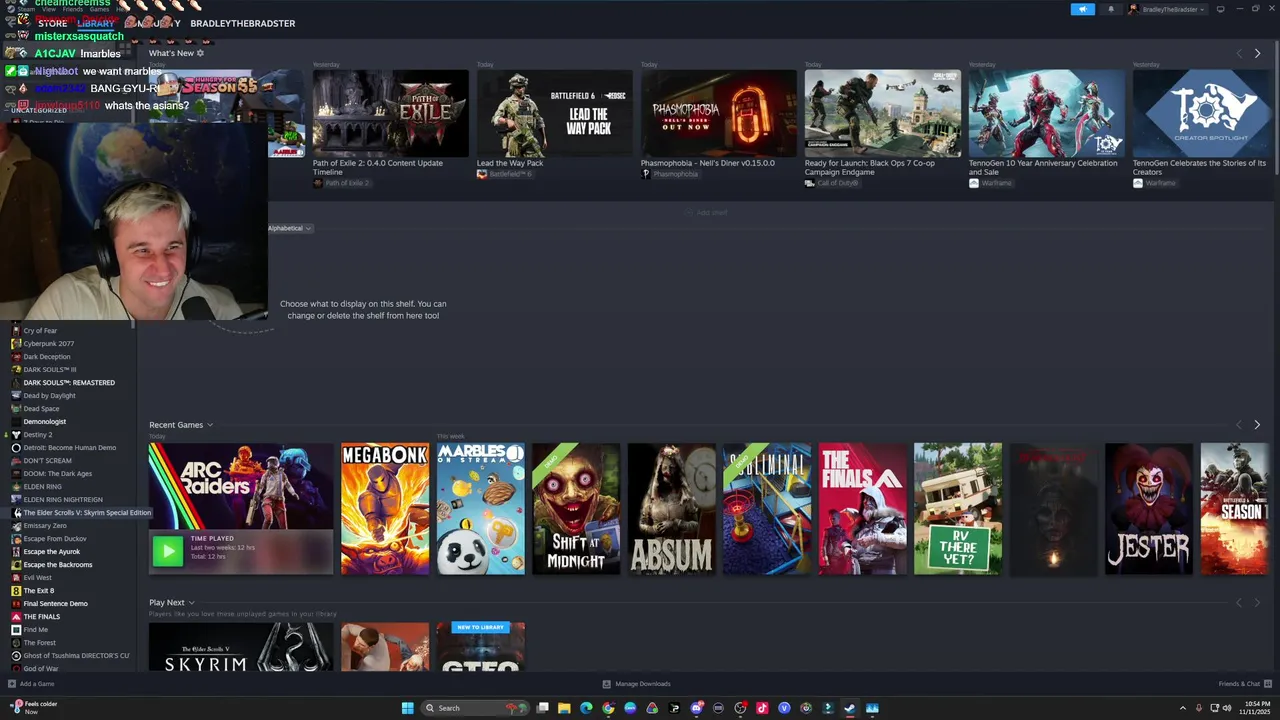
Task: Open the Marbles on Stream game cover
Action: (481, 509)
